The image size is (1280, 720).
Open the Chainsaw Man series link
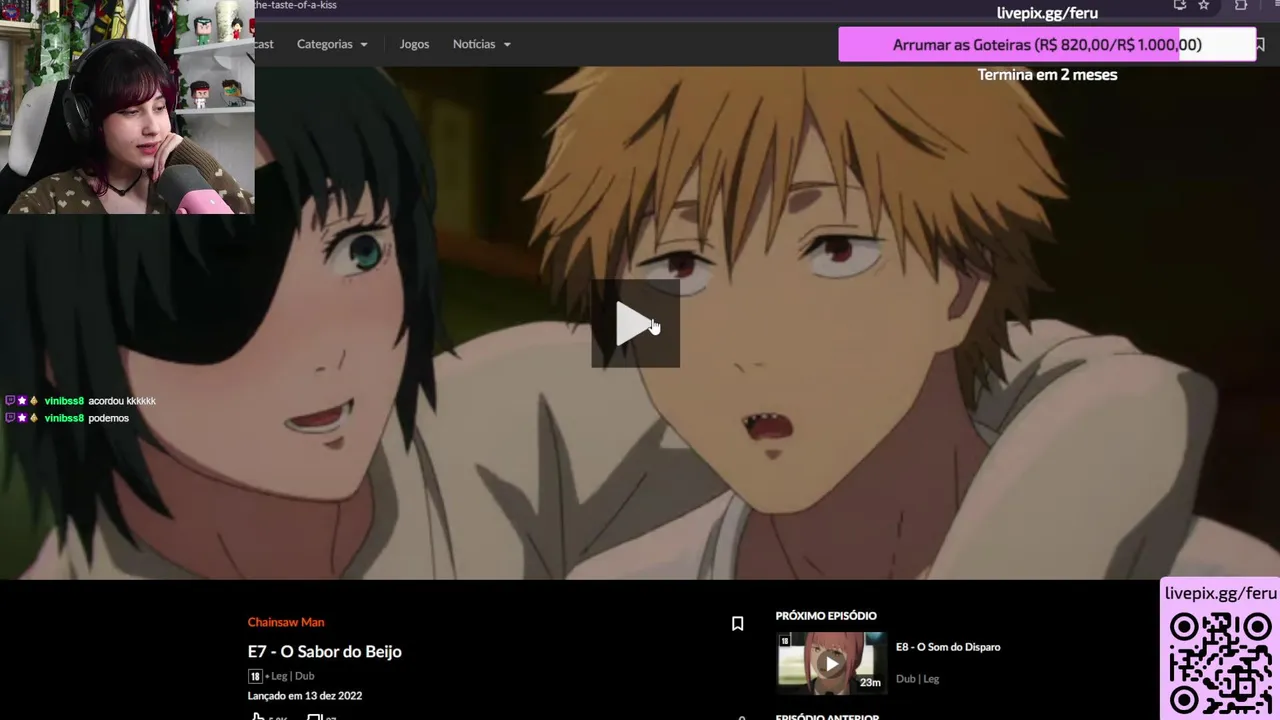coord(286,622)
